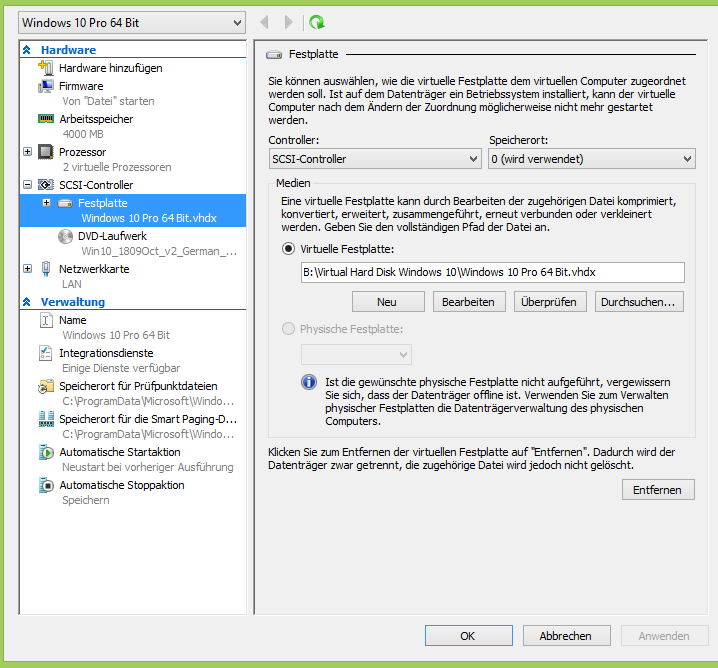Click 'Windows 10 Pro 64 Bit.vhdx' in tree

149,218
